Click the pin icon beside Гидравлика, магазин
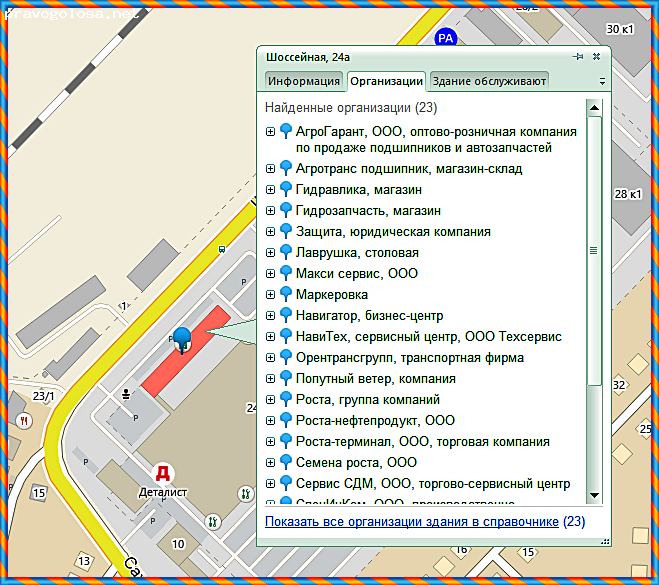 point(285,189)
